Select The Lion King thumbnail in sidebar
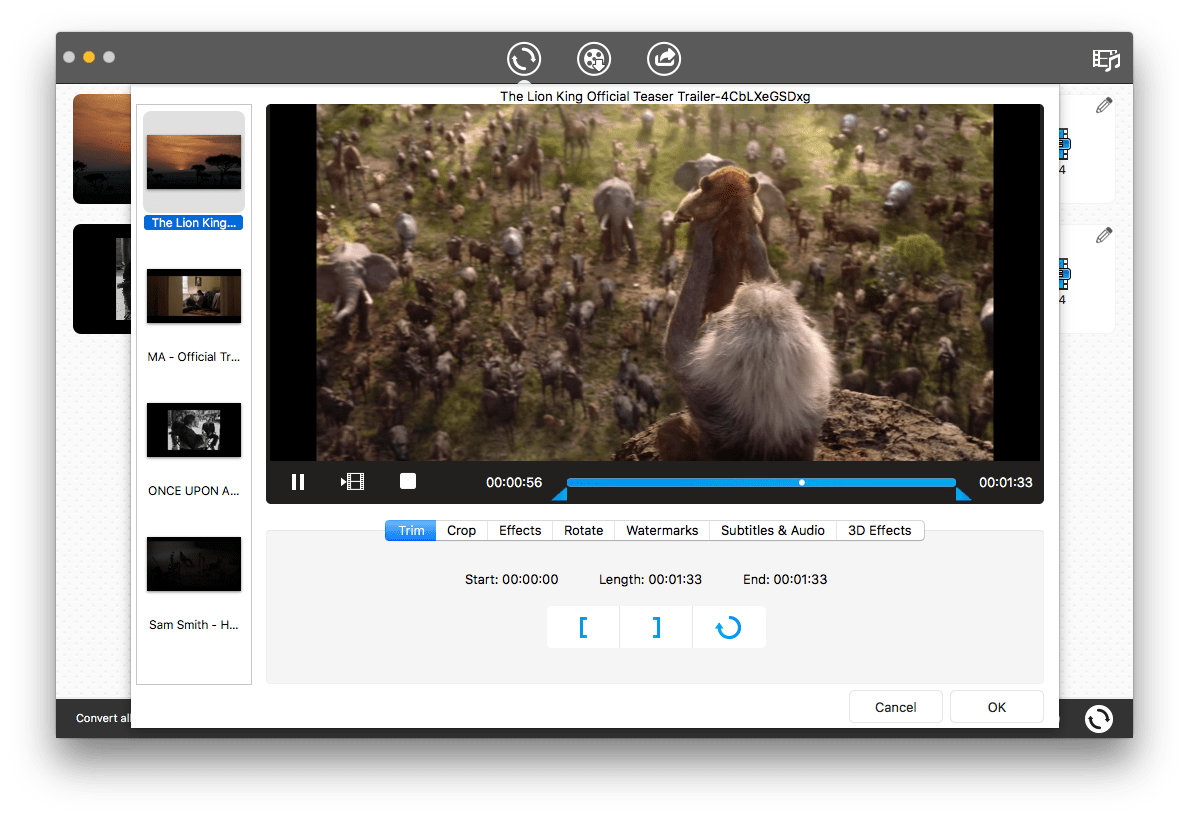1189x818 pixels. click(194, 161)
